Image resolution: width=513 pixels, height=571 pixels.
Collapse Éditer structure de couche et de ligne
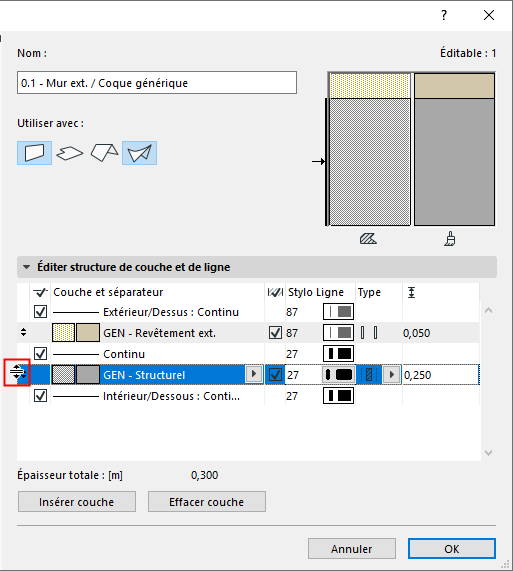tap(27, 267)
